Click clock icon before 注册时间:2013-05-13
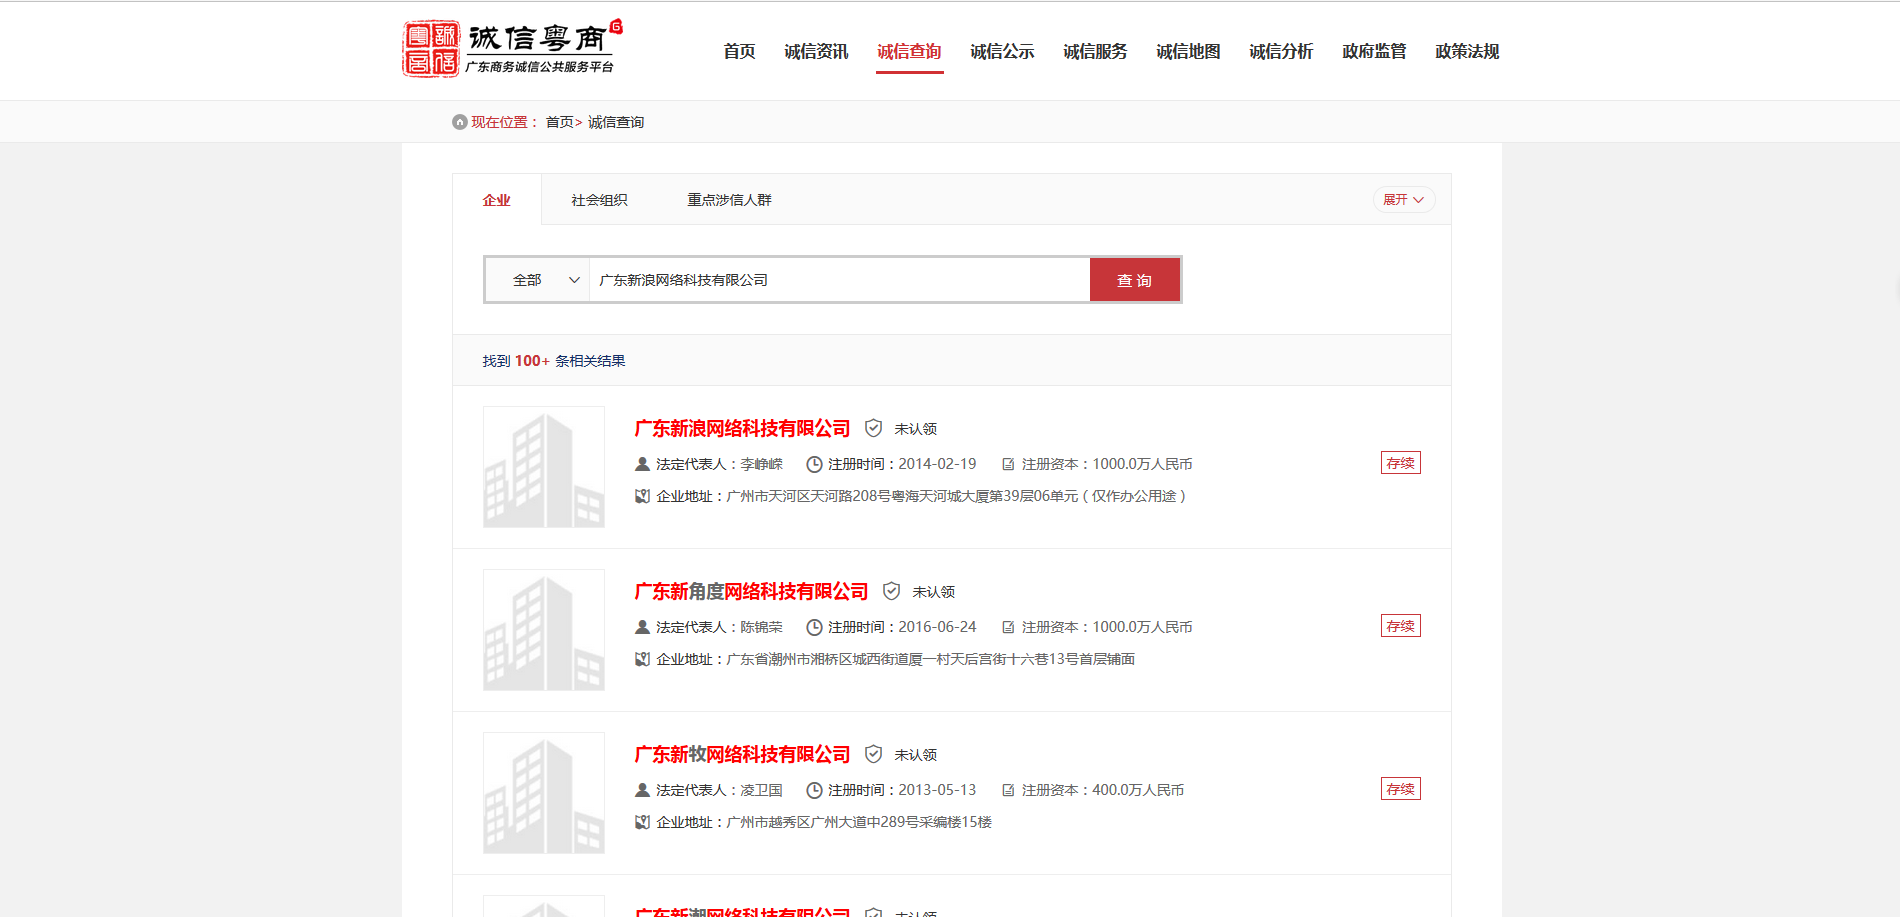Image resolution: width=1900 pixels, height=917 pixels. coord(814,790)
